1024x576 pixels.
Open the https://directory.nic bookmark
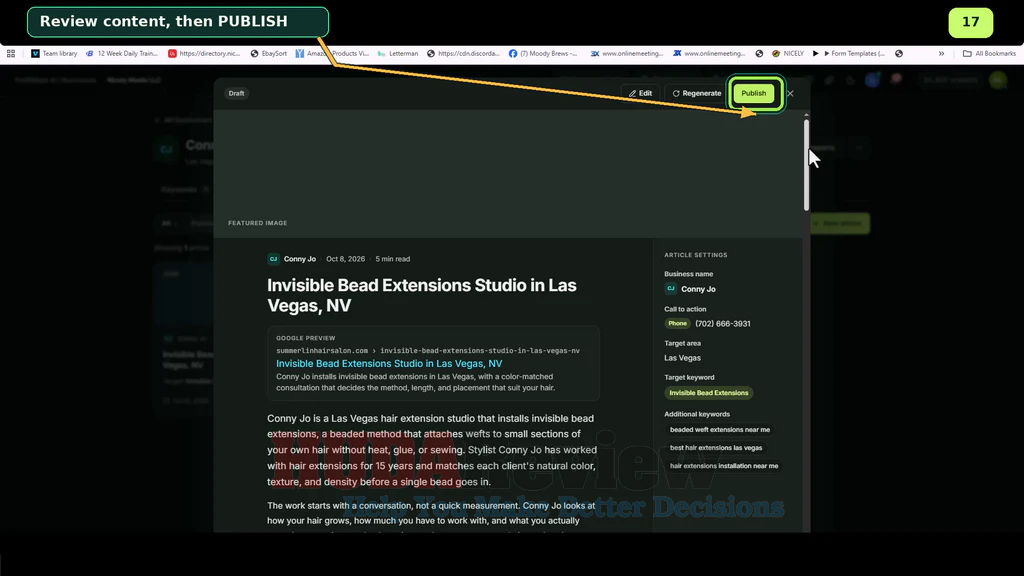[204, 54]
